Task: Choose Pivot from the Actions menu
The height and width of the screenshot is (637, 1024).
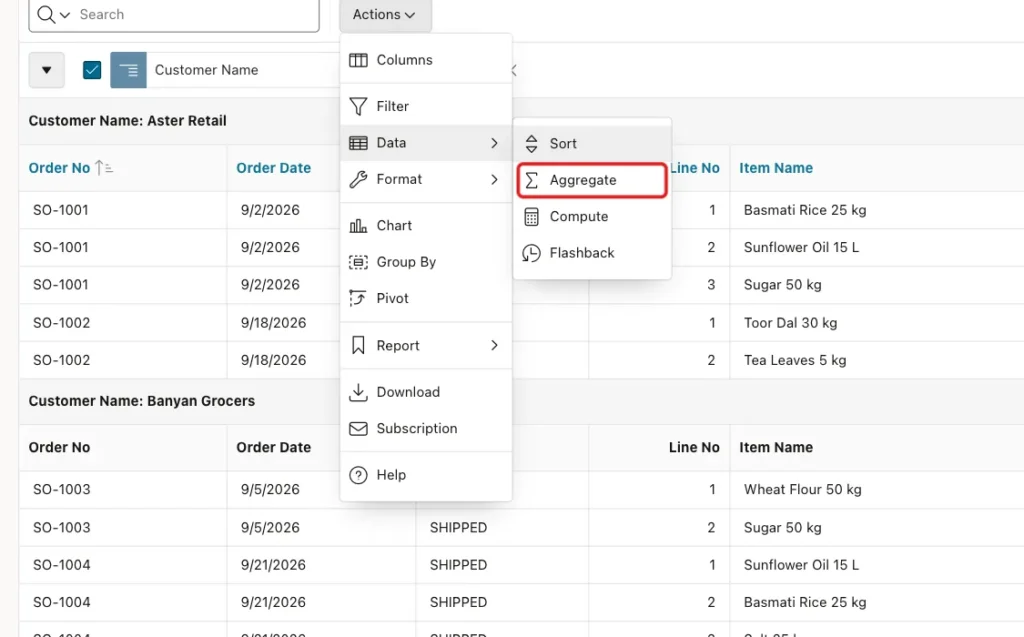Action: [x=425, y=298]
